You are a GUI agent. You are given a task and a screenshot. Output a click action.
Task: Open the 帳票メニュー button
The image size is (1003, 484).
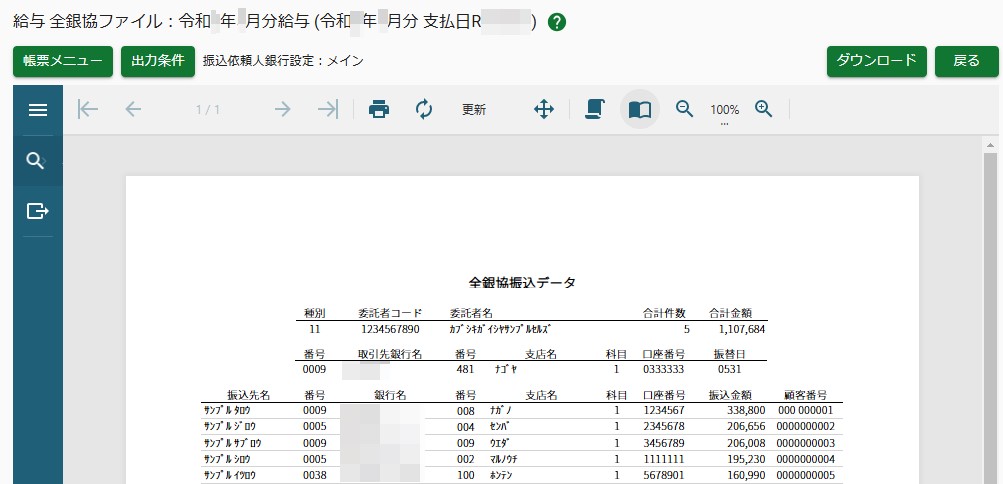[x=63, y=61]
